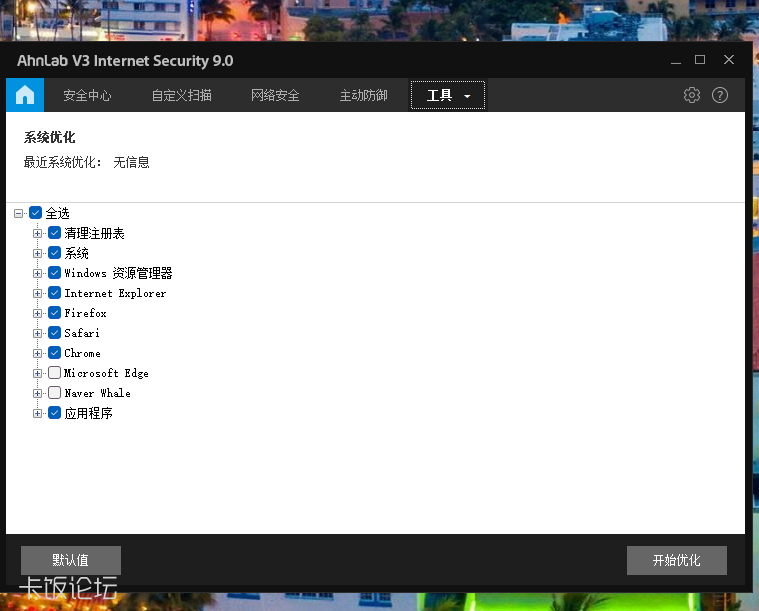This screenshot has height=611, width=759.
Task: Enable the Microsoft Edge checkbox
Action: (x=55, y=373)
